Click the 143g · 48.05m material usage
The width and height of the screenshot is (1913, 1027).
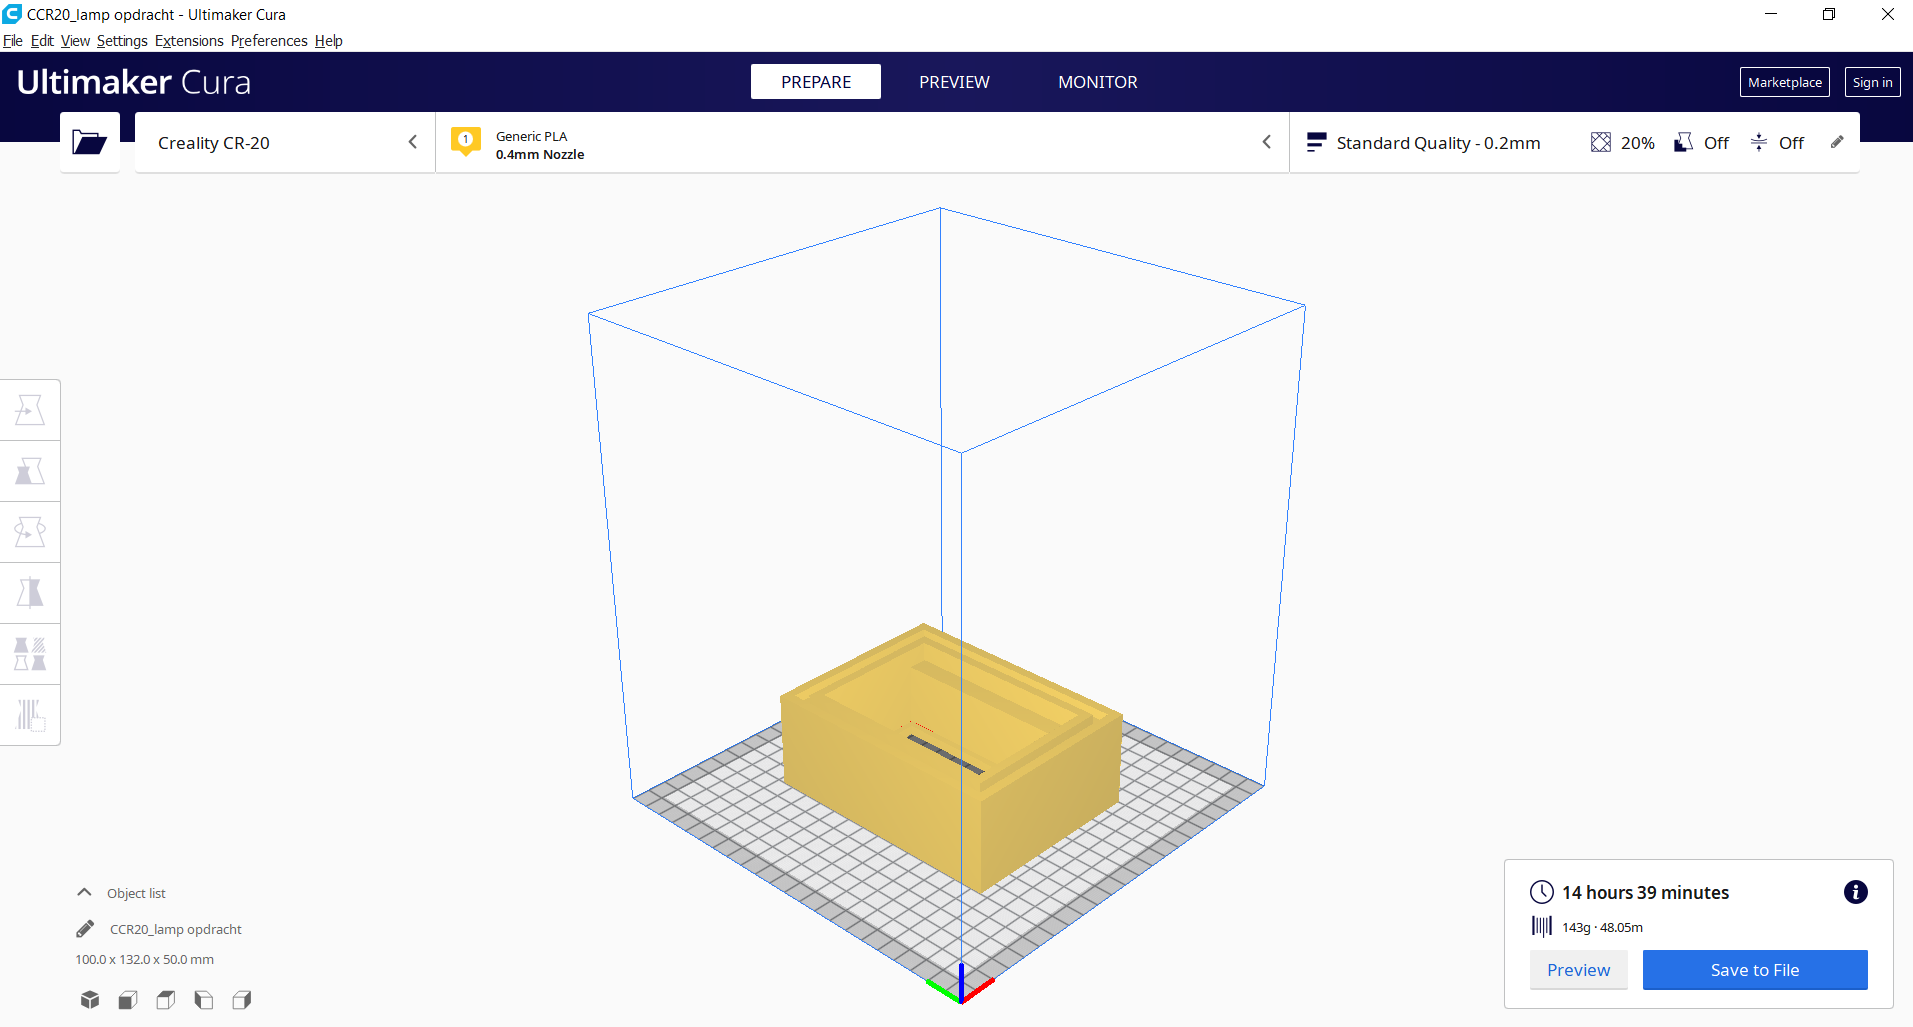coord(1603,927)
